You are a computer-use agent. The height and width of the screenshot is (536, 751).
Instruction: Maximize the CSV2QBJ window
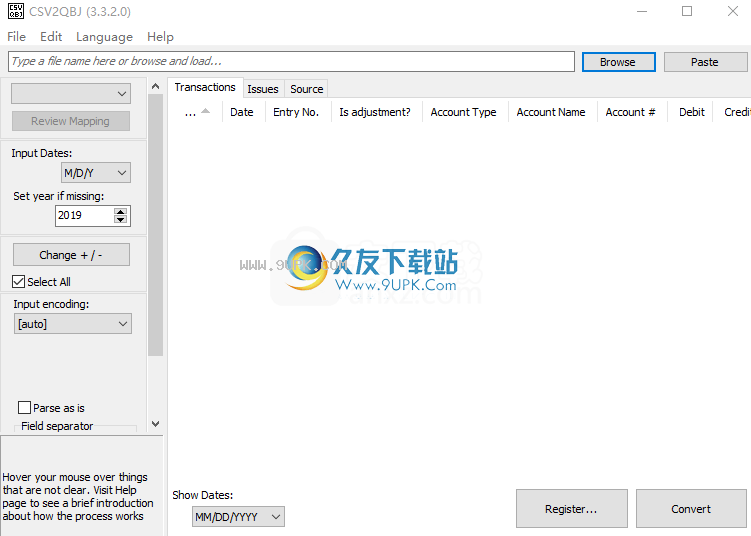pos(687,11)
